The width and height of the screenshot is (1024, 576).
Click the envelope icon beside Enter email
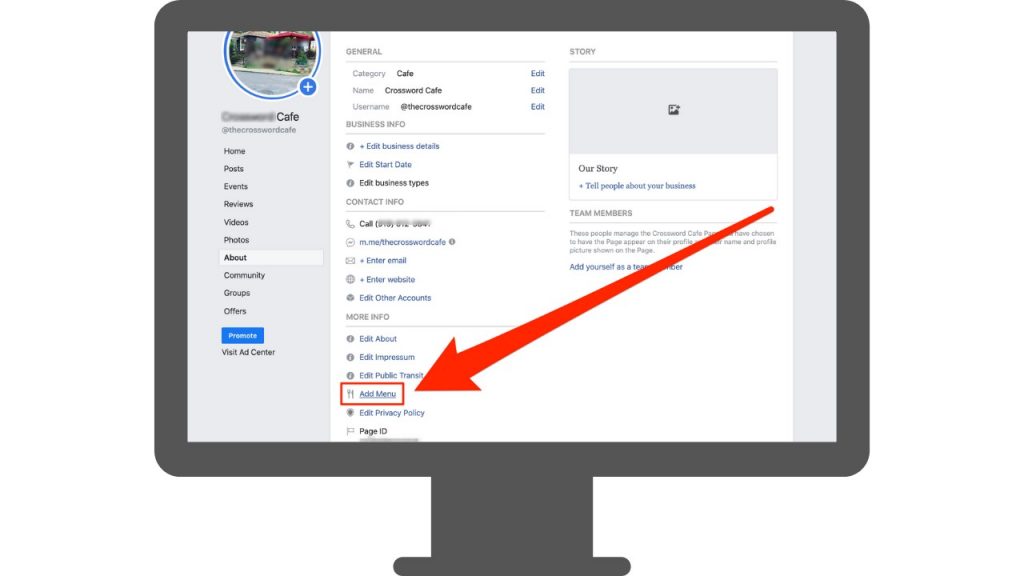350,261
